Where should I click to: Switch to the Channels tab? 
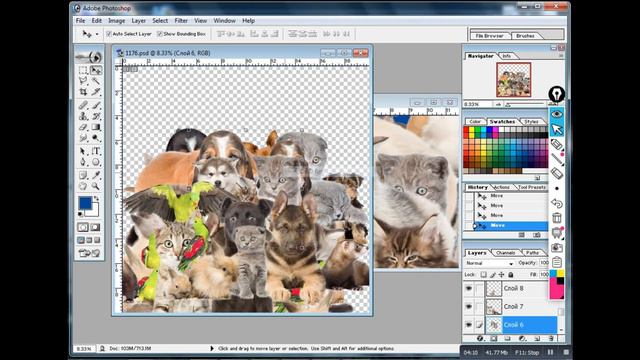(505, 253)
